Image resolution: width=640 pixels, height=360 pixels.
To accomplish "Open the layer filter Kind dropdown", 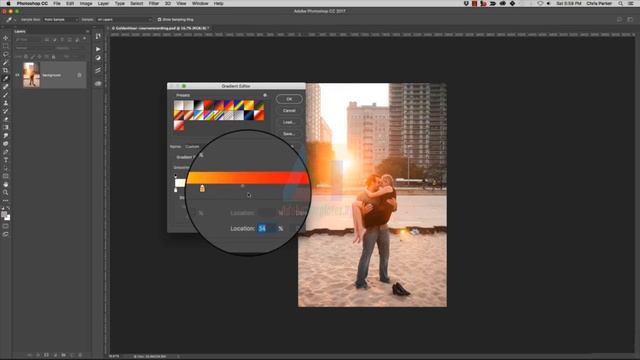I will coord(28,40).
